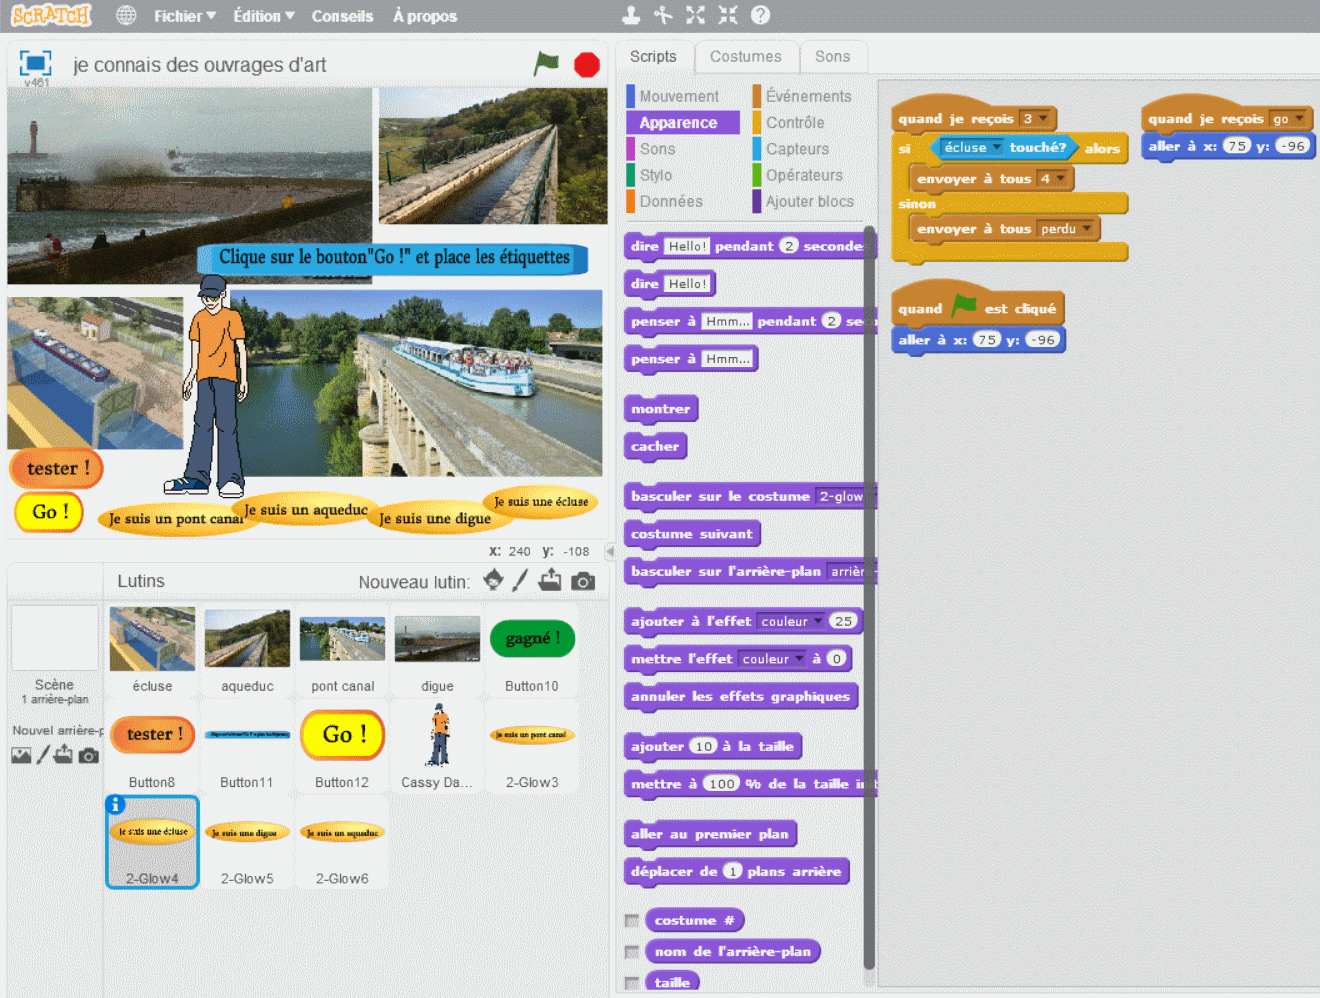Viewport: 1320px width, 998px height.
Task: Expand the couleur dropdown in ajouter à l'effet block
Action: (x=818, y=621)
